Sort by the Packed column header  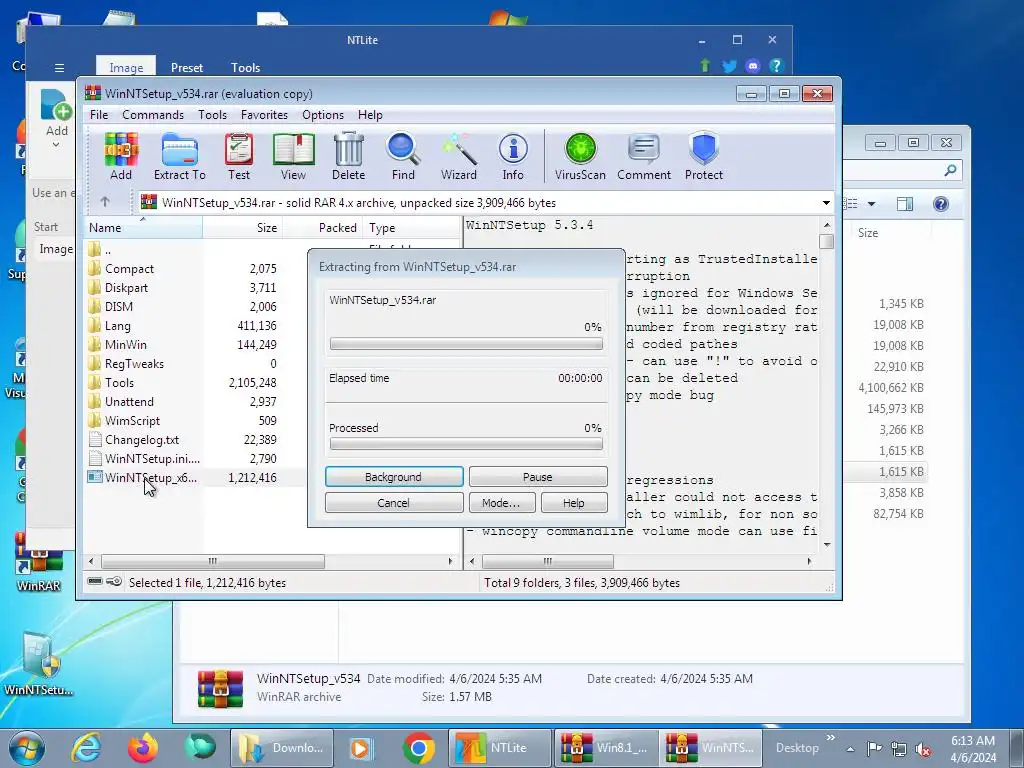click(x=322, y=227)
